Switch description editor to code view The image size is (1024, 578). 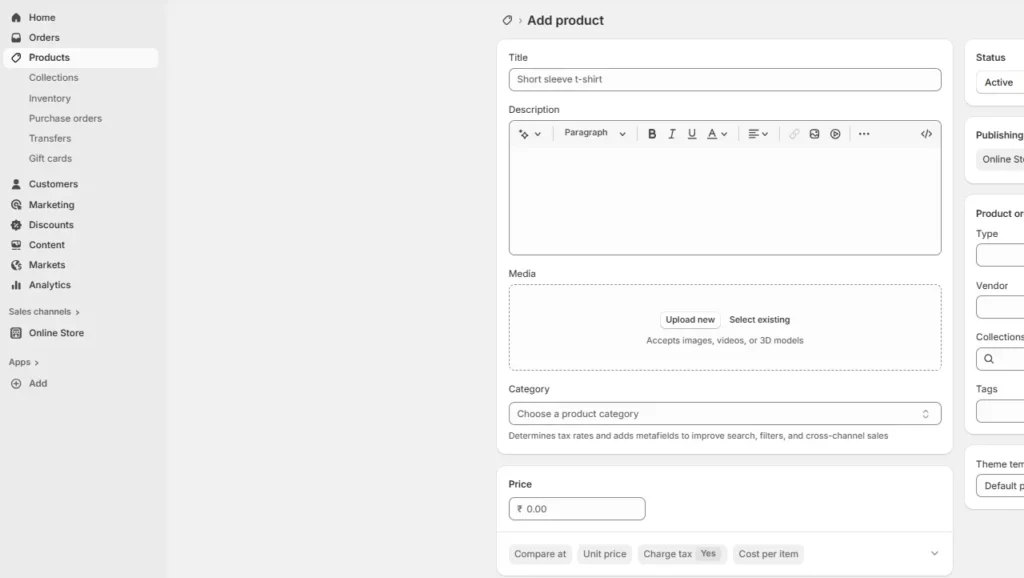[x=926, y=132]
